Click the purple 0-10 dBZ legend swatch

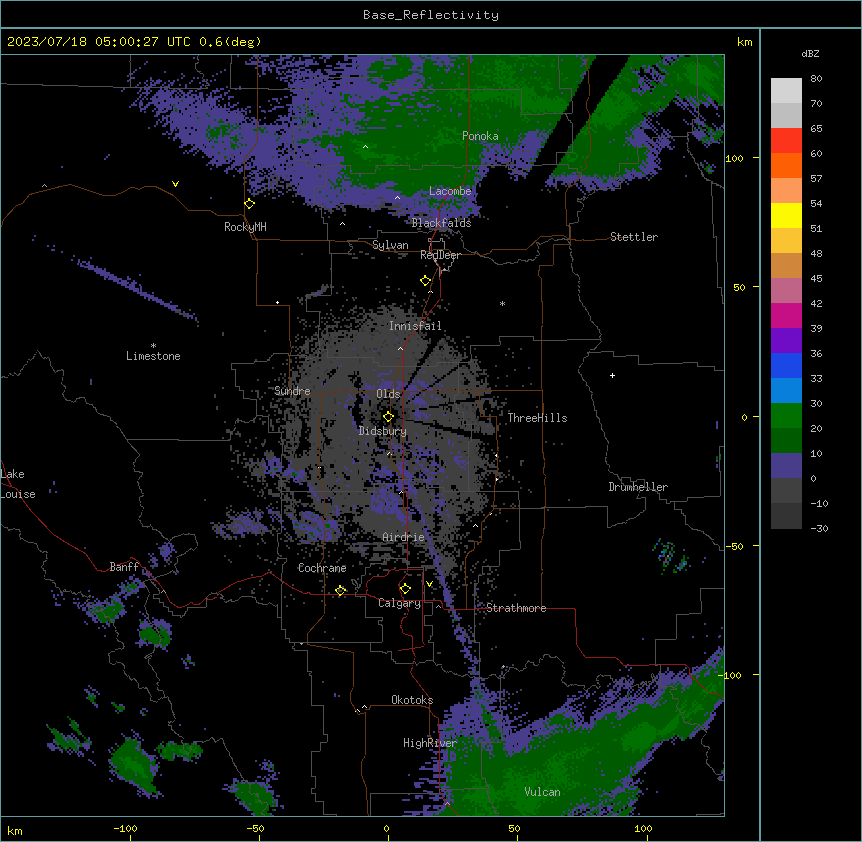pyautogui.click(x=786, y=466)
